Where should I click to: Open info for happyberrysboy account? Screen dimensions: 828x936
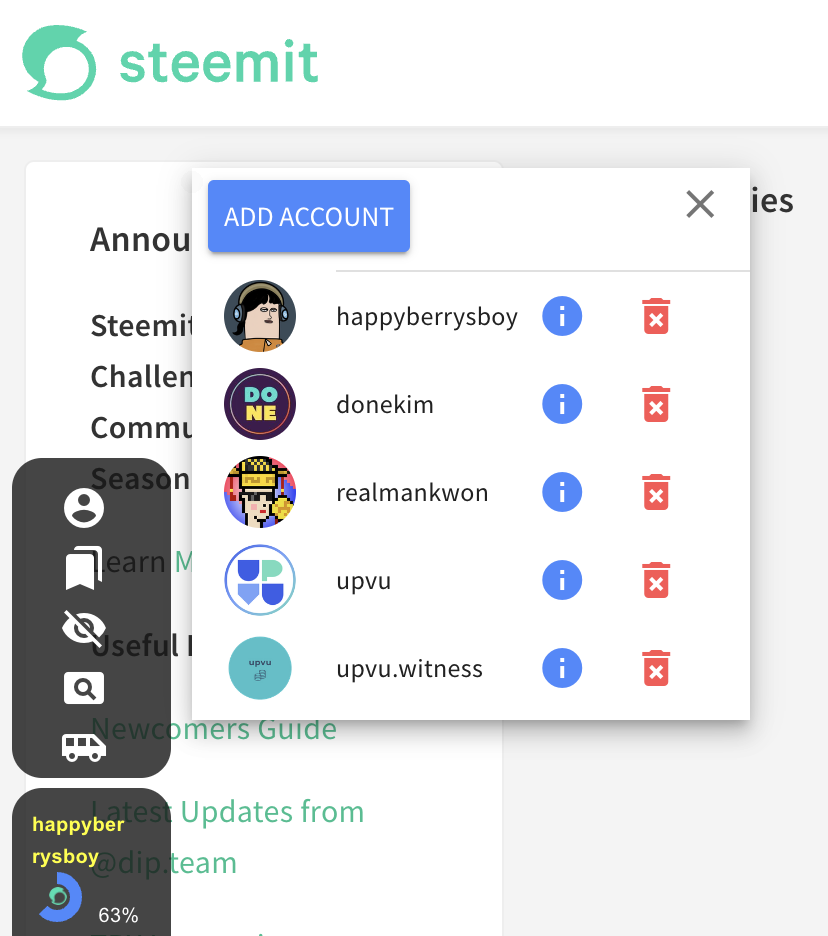tap(562, 316)
